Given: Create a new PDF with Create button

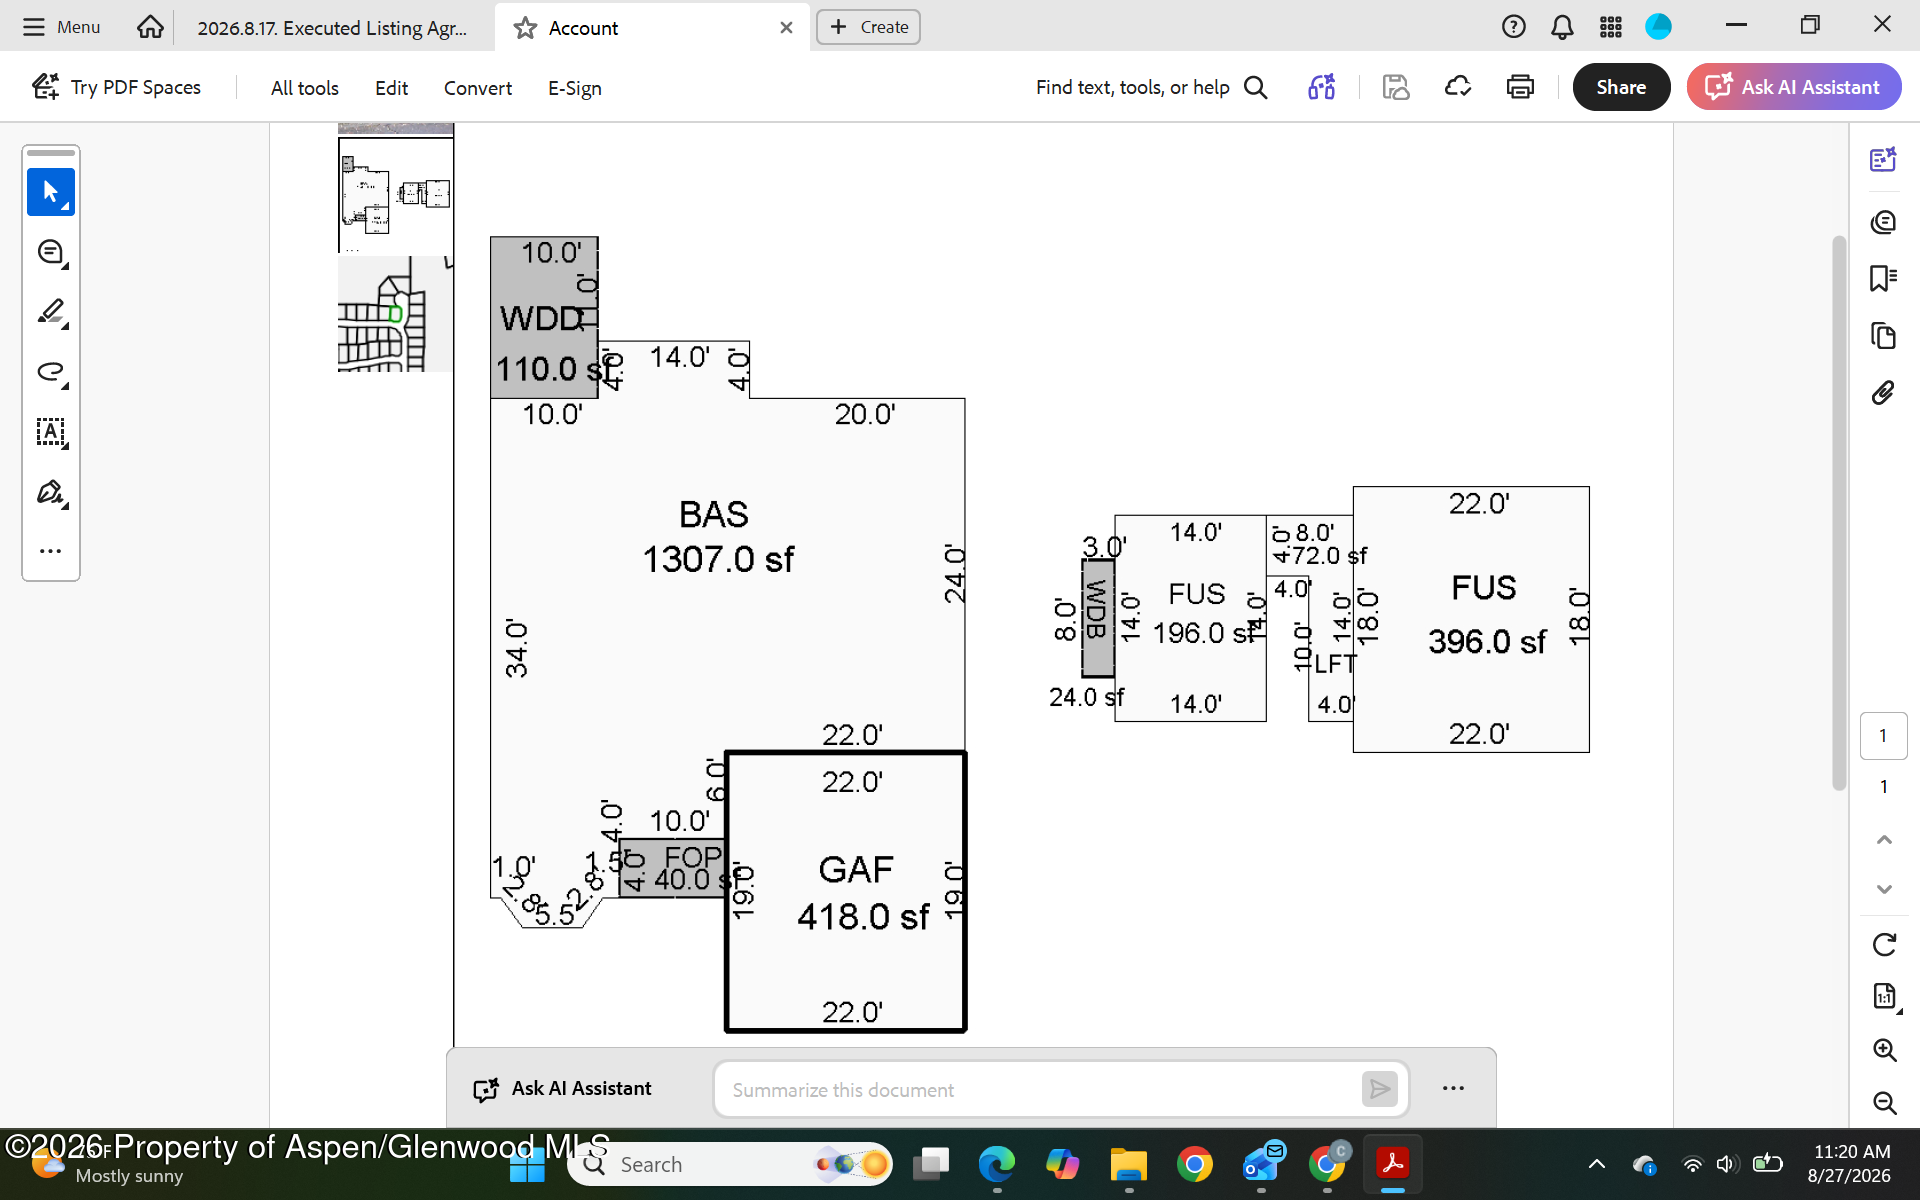Looking at the screenshot, I should point(868,27).
